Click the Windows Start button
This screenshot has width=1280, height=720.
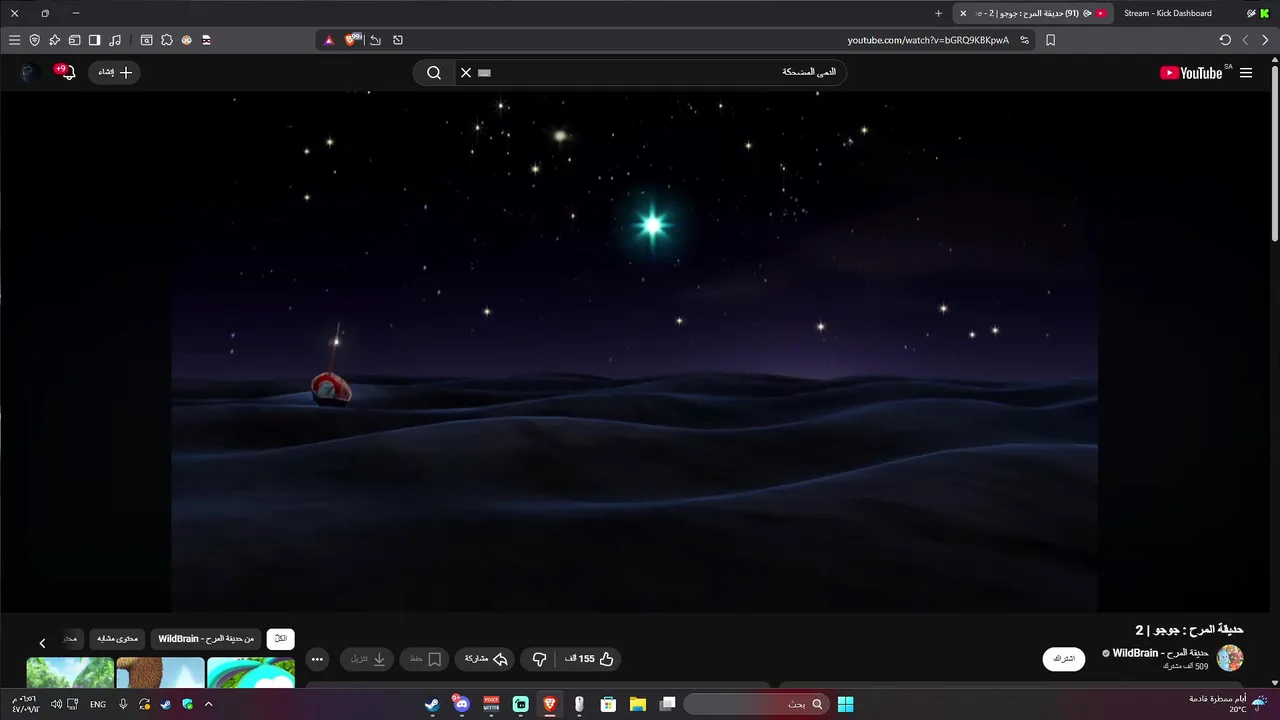[845, 704]
